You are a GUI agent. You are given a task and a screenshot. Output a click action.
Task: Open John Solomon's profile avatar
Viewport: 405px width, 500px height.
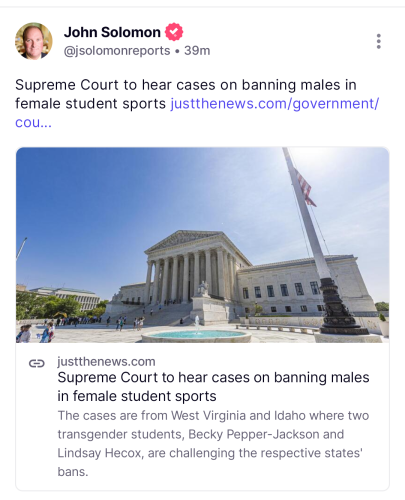coord(34,41)
